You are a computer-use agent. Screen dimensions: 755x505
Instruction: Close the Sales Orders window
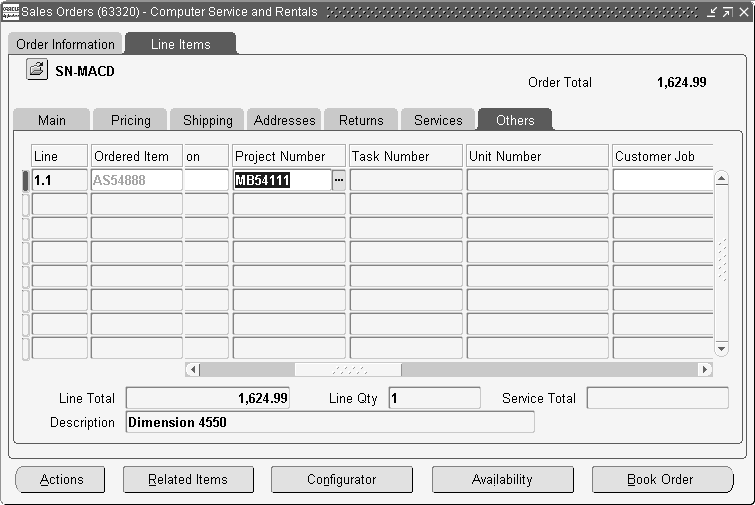[x=744, y=12]
